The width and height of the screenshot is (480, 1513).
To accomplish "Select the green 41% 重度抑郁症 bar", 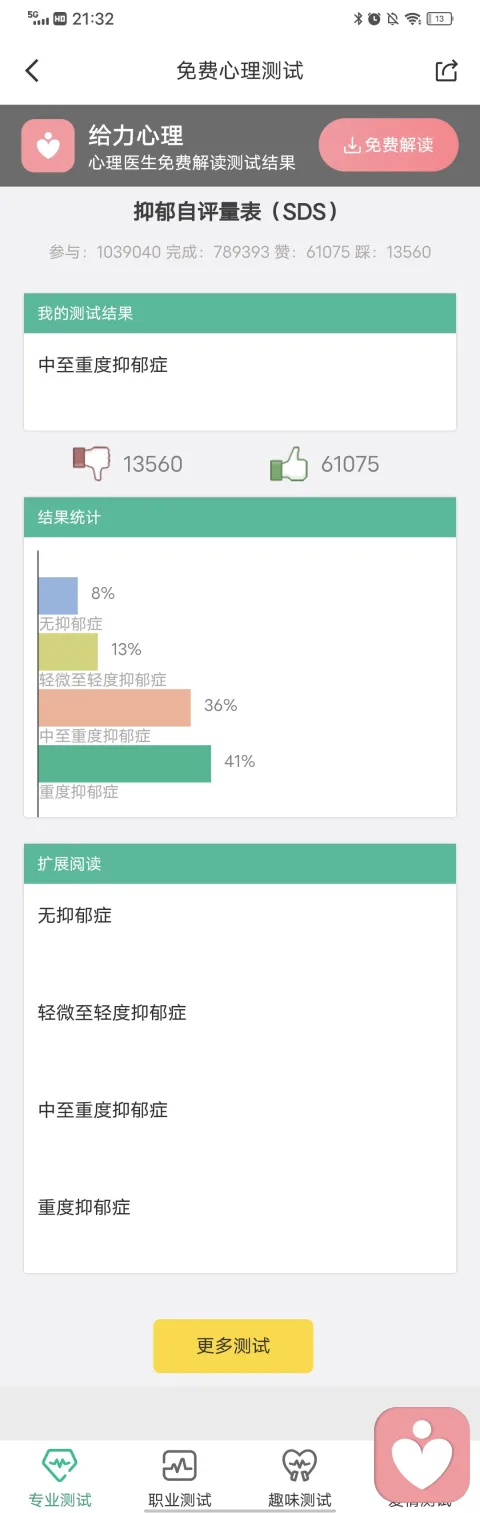I will click(125, 763).
